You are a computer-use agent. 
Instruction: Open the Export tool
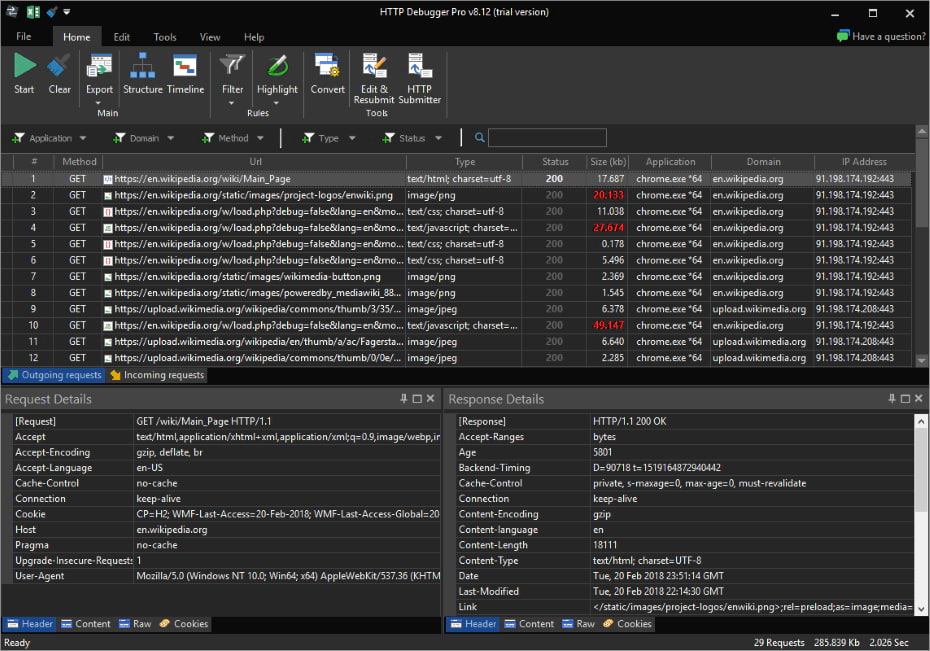(x=99, y=75)
